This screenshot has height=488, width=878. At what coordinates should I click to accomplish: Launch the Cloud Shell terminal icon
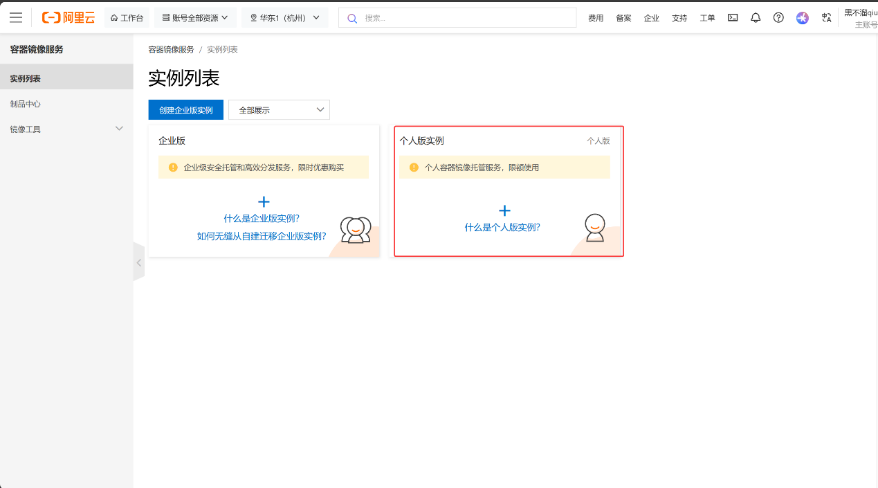(733, 18)
